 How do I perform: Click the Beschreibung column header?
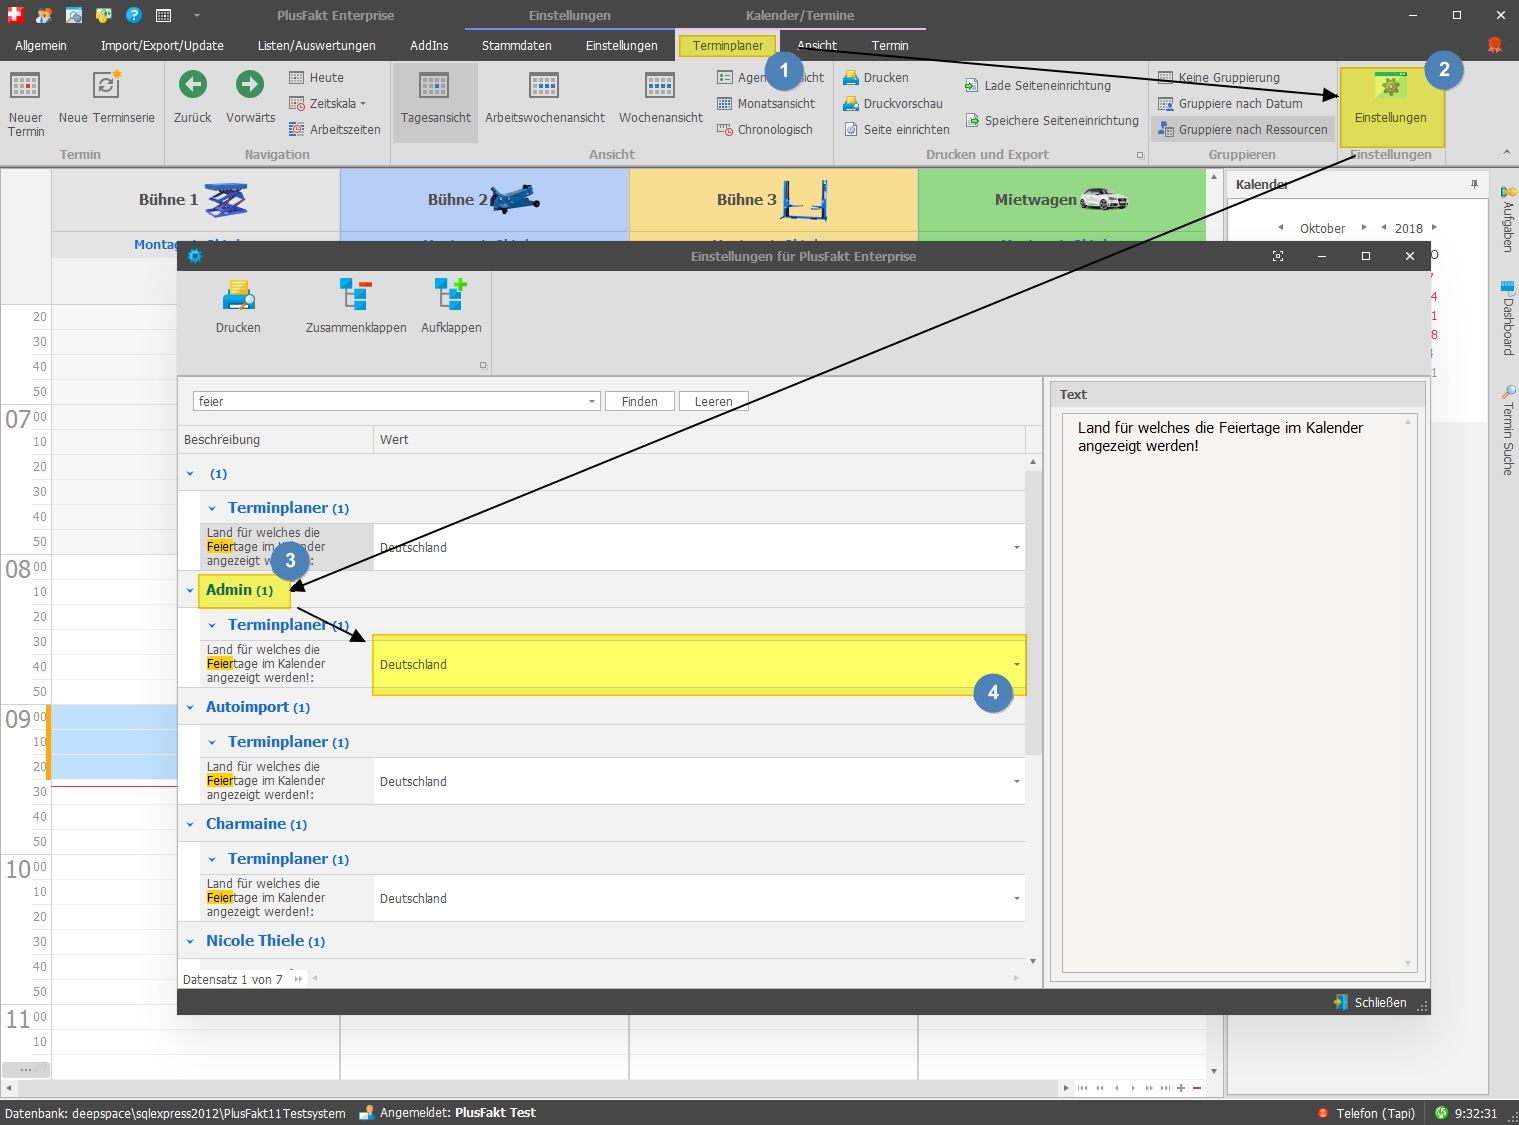point(275,439)
